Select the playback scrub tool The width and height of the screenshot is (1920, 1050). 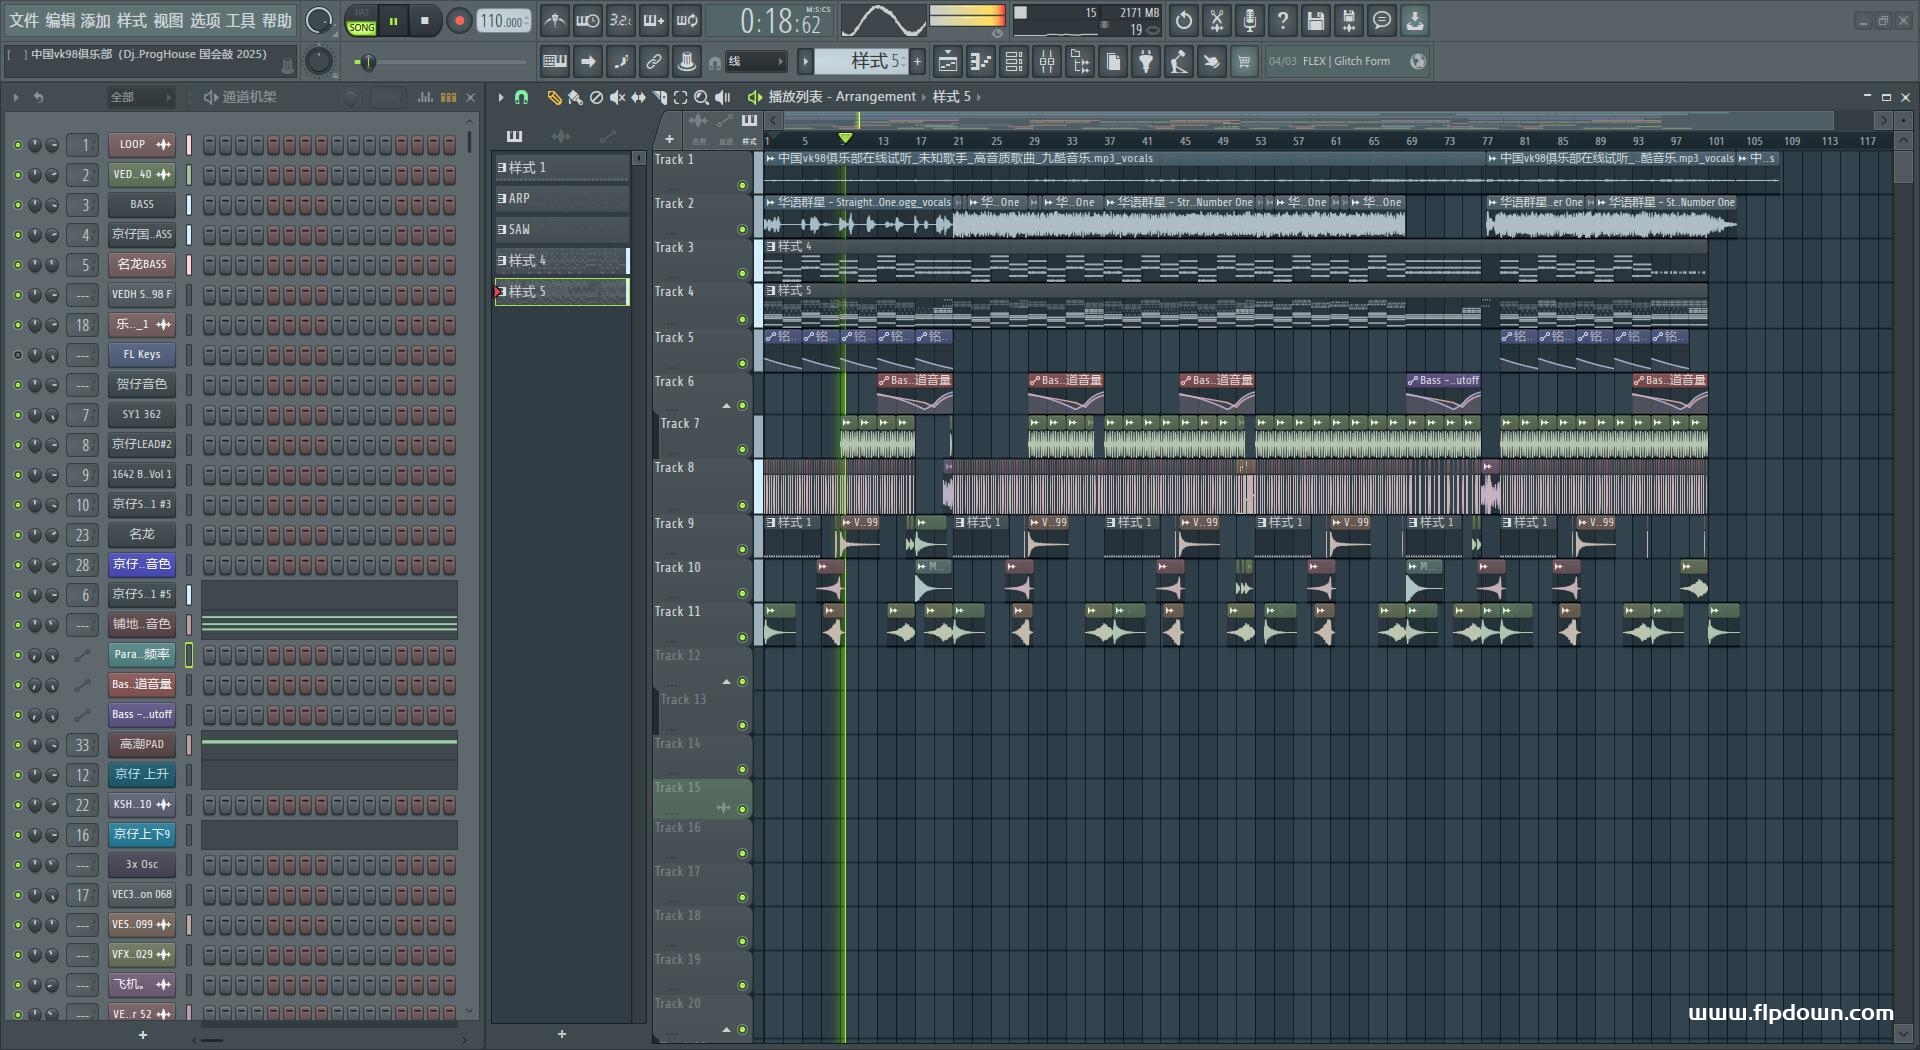(723, 97)
